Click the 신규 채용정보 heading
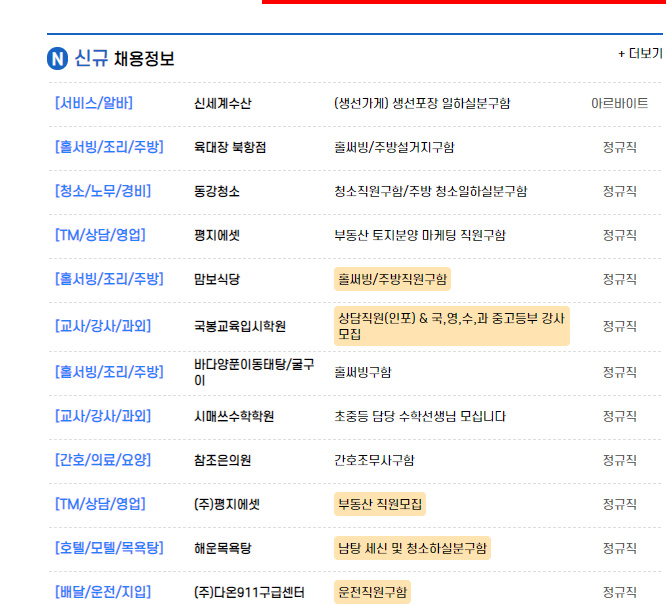The height and width of the screenshot is (606, 666). [124, 59]
